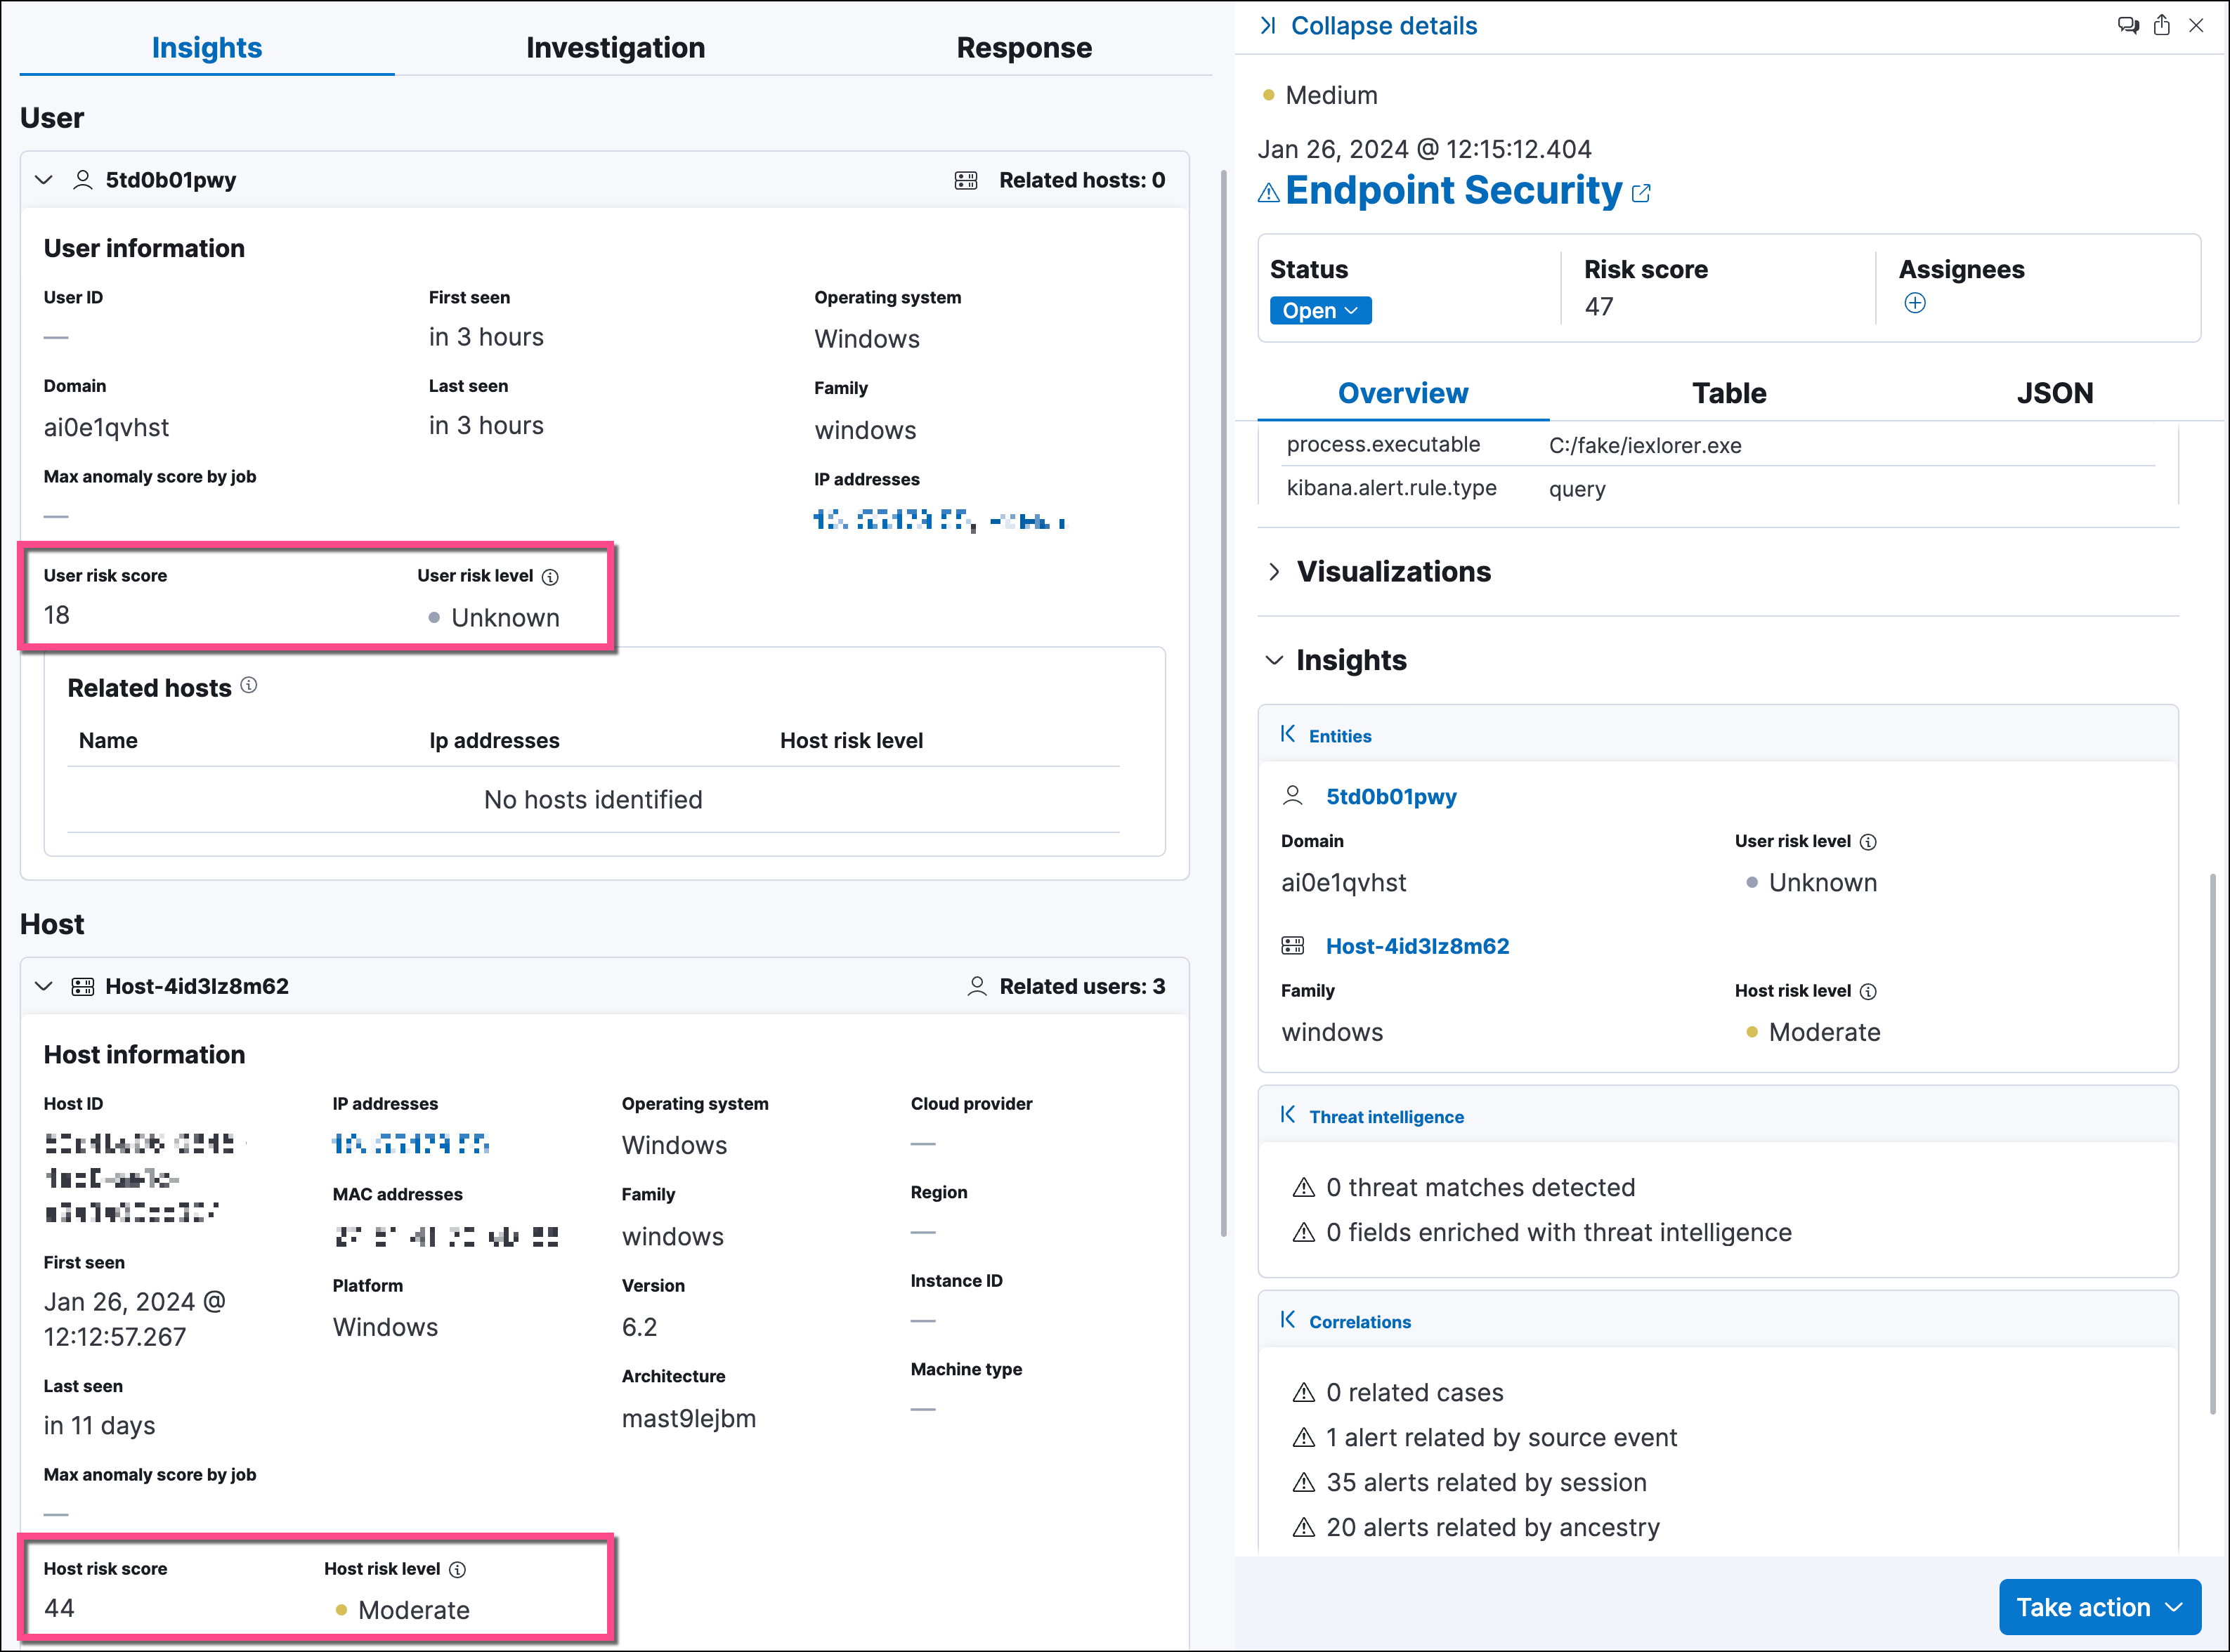2230x1652 pixels.
Task: Collapse the Insights section in Overview
Action: [1274, 660]
